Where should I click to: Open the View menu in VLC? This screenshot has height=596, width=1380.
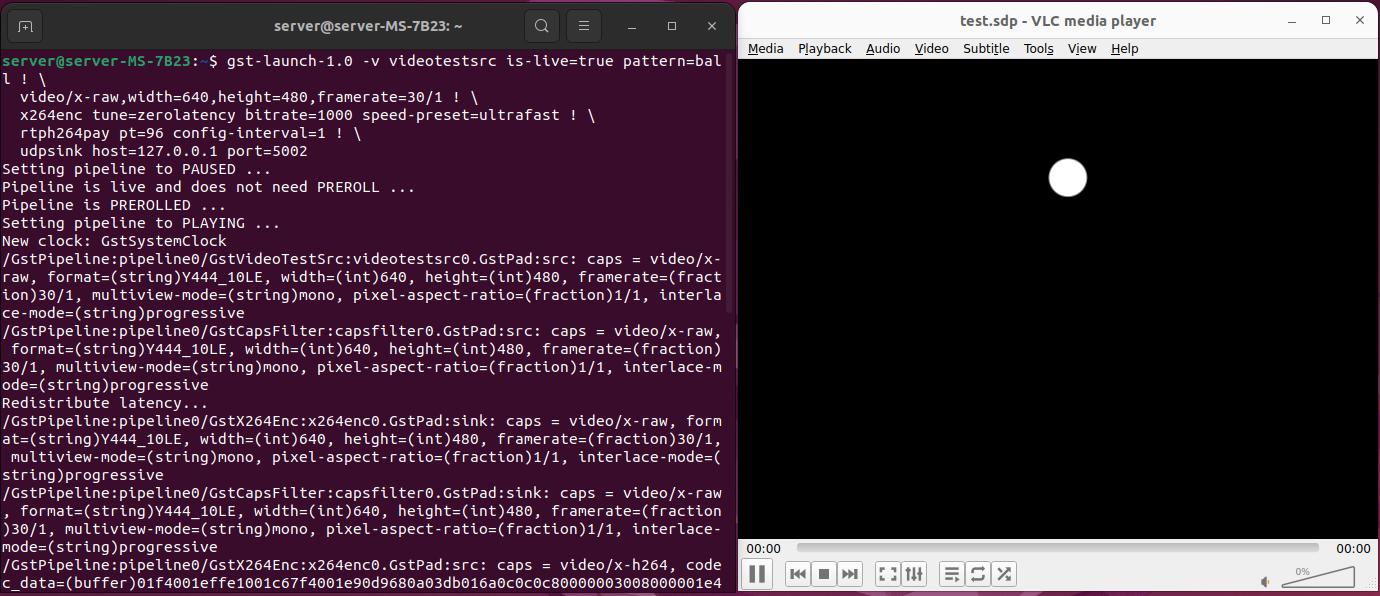(x=1082, y=48)
